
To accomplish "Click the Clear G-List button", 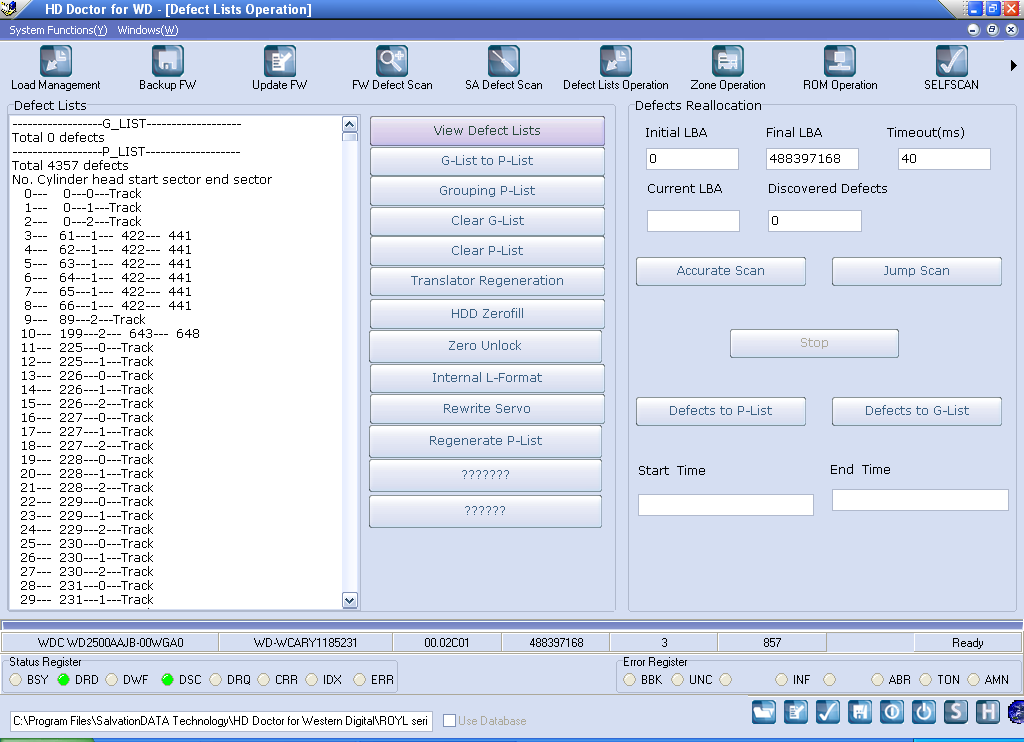I will click(x=487, y=221).
